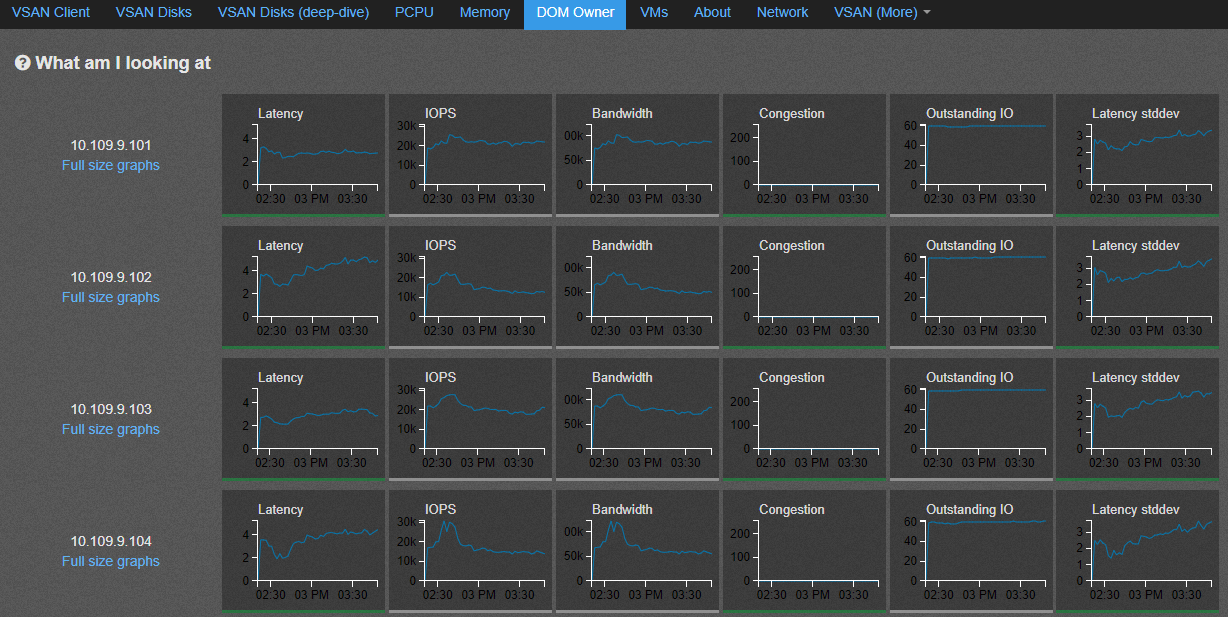This screenshot has width=1228, height=617.
Task: Open the About tab
Action: [x=712, y=13]
